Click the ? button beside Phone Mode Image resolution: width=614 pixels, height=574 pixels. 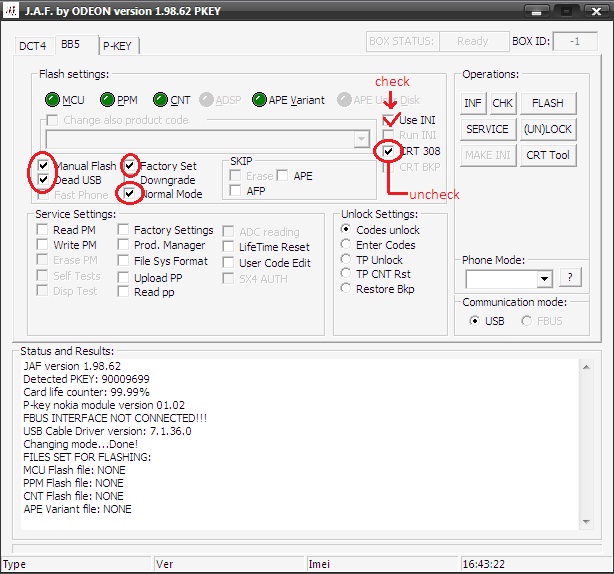click(x=570, y=277)
